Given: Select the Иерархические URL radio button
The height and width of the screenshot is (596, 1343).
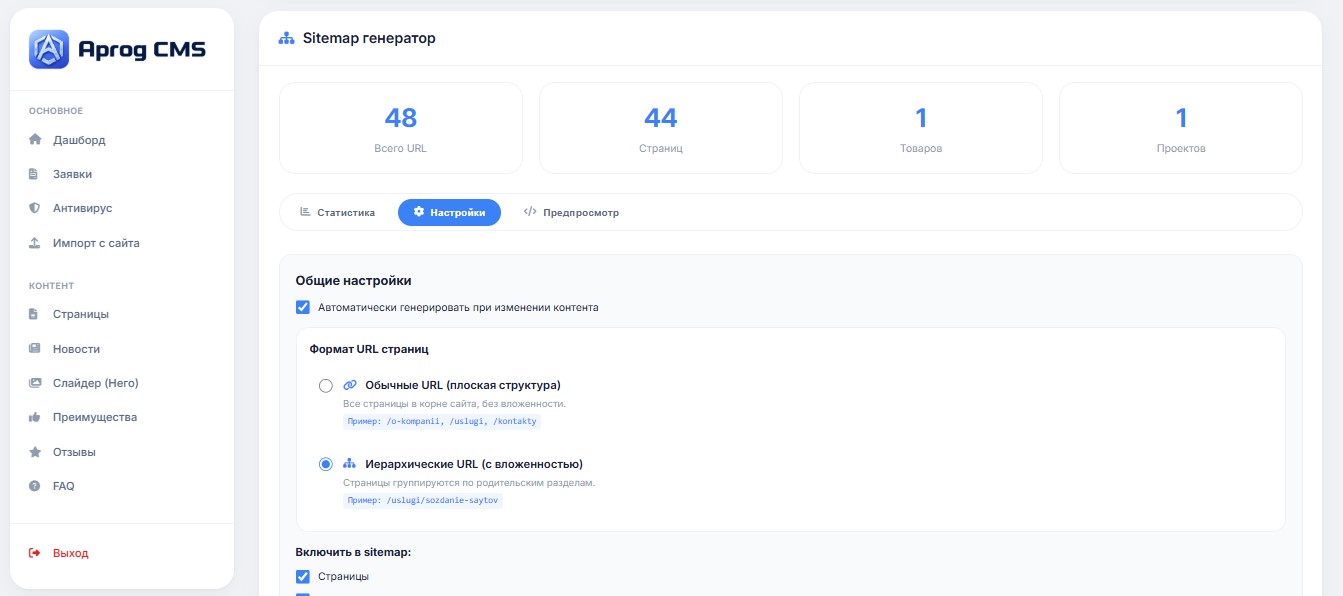Looking at the screenshot, I should [x=325, y=464].
